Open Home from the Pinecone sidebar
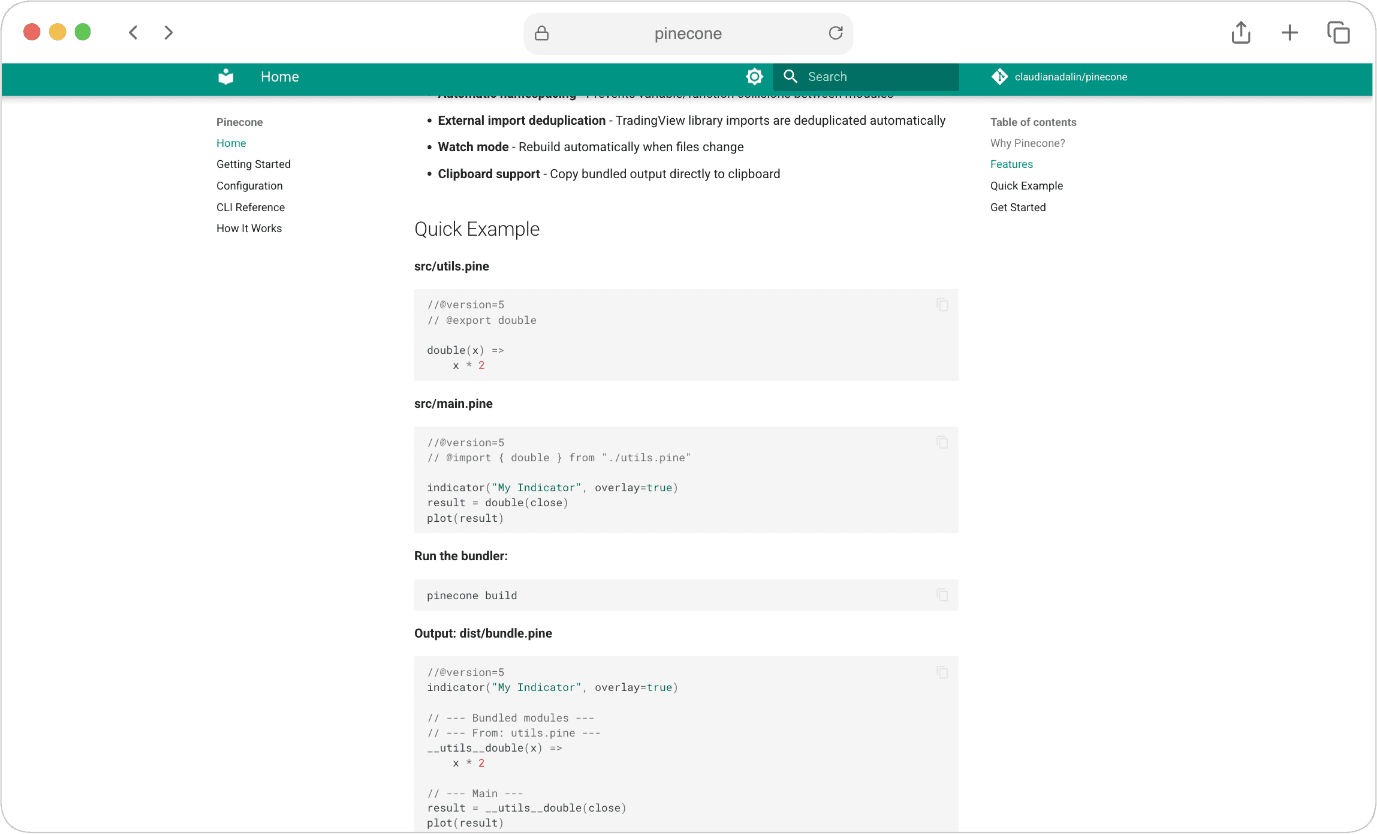The image size is (1377, 834). pyautogui.click(x=230, y=143)
